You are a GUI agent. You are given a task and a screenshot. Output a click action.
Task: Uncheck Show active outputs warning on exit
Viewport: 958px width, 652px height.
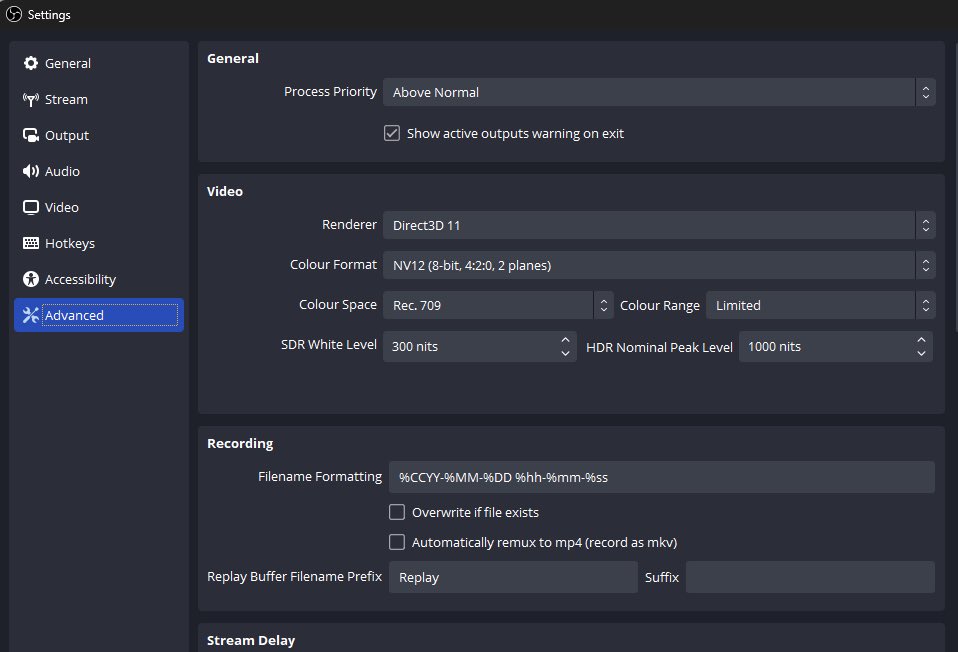392,133
